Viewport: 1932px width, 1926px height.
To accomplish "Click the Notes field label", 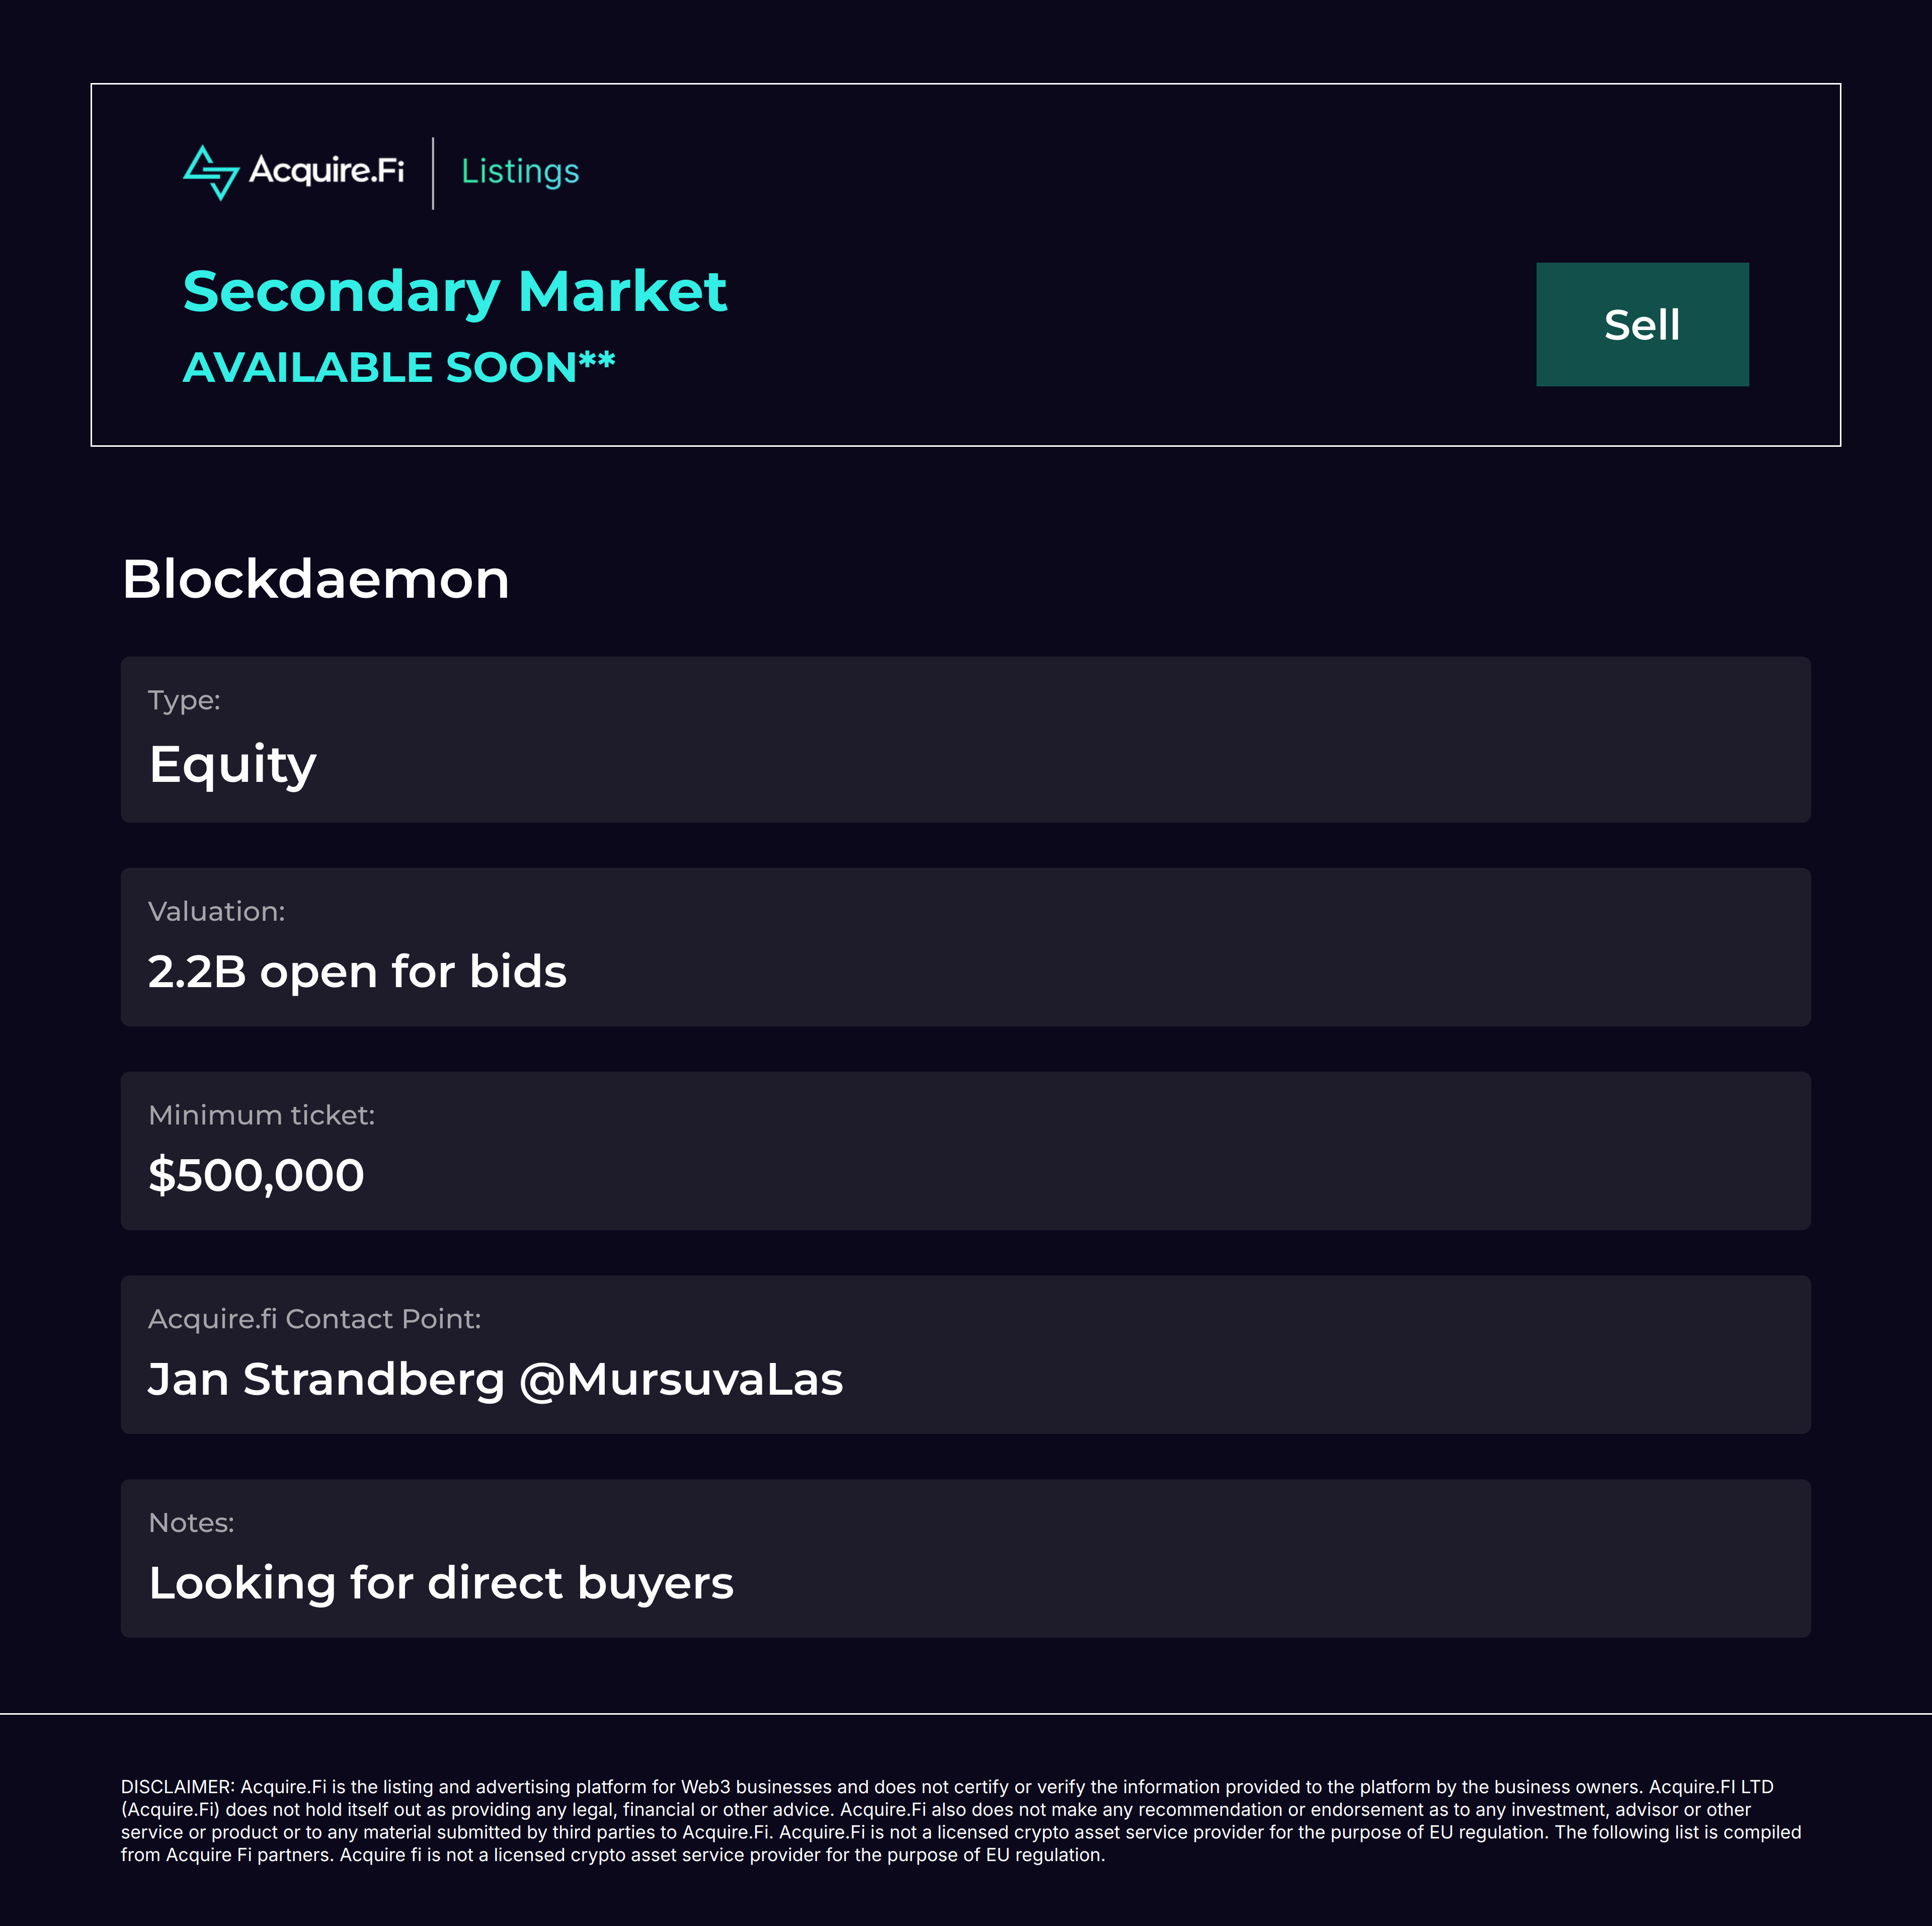I will [x=191, y=1522].
